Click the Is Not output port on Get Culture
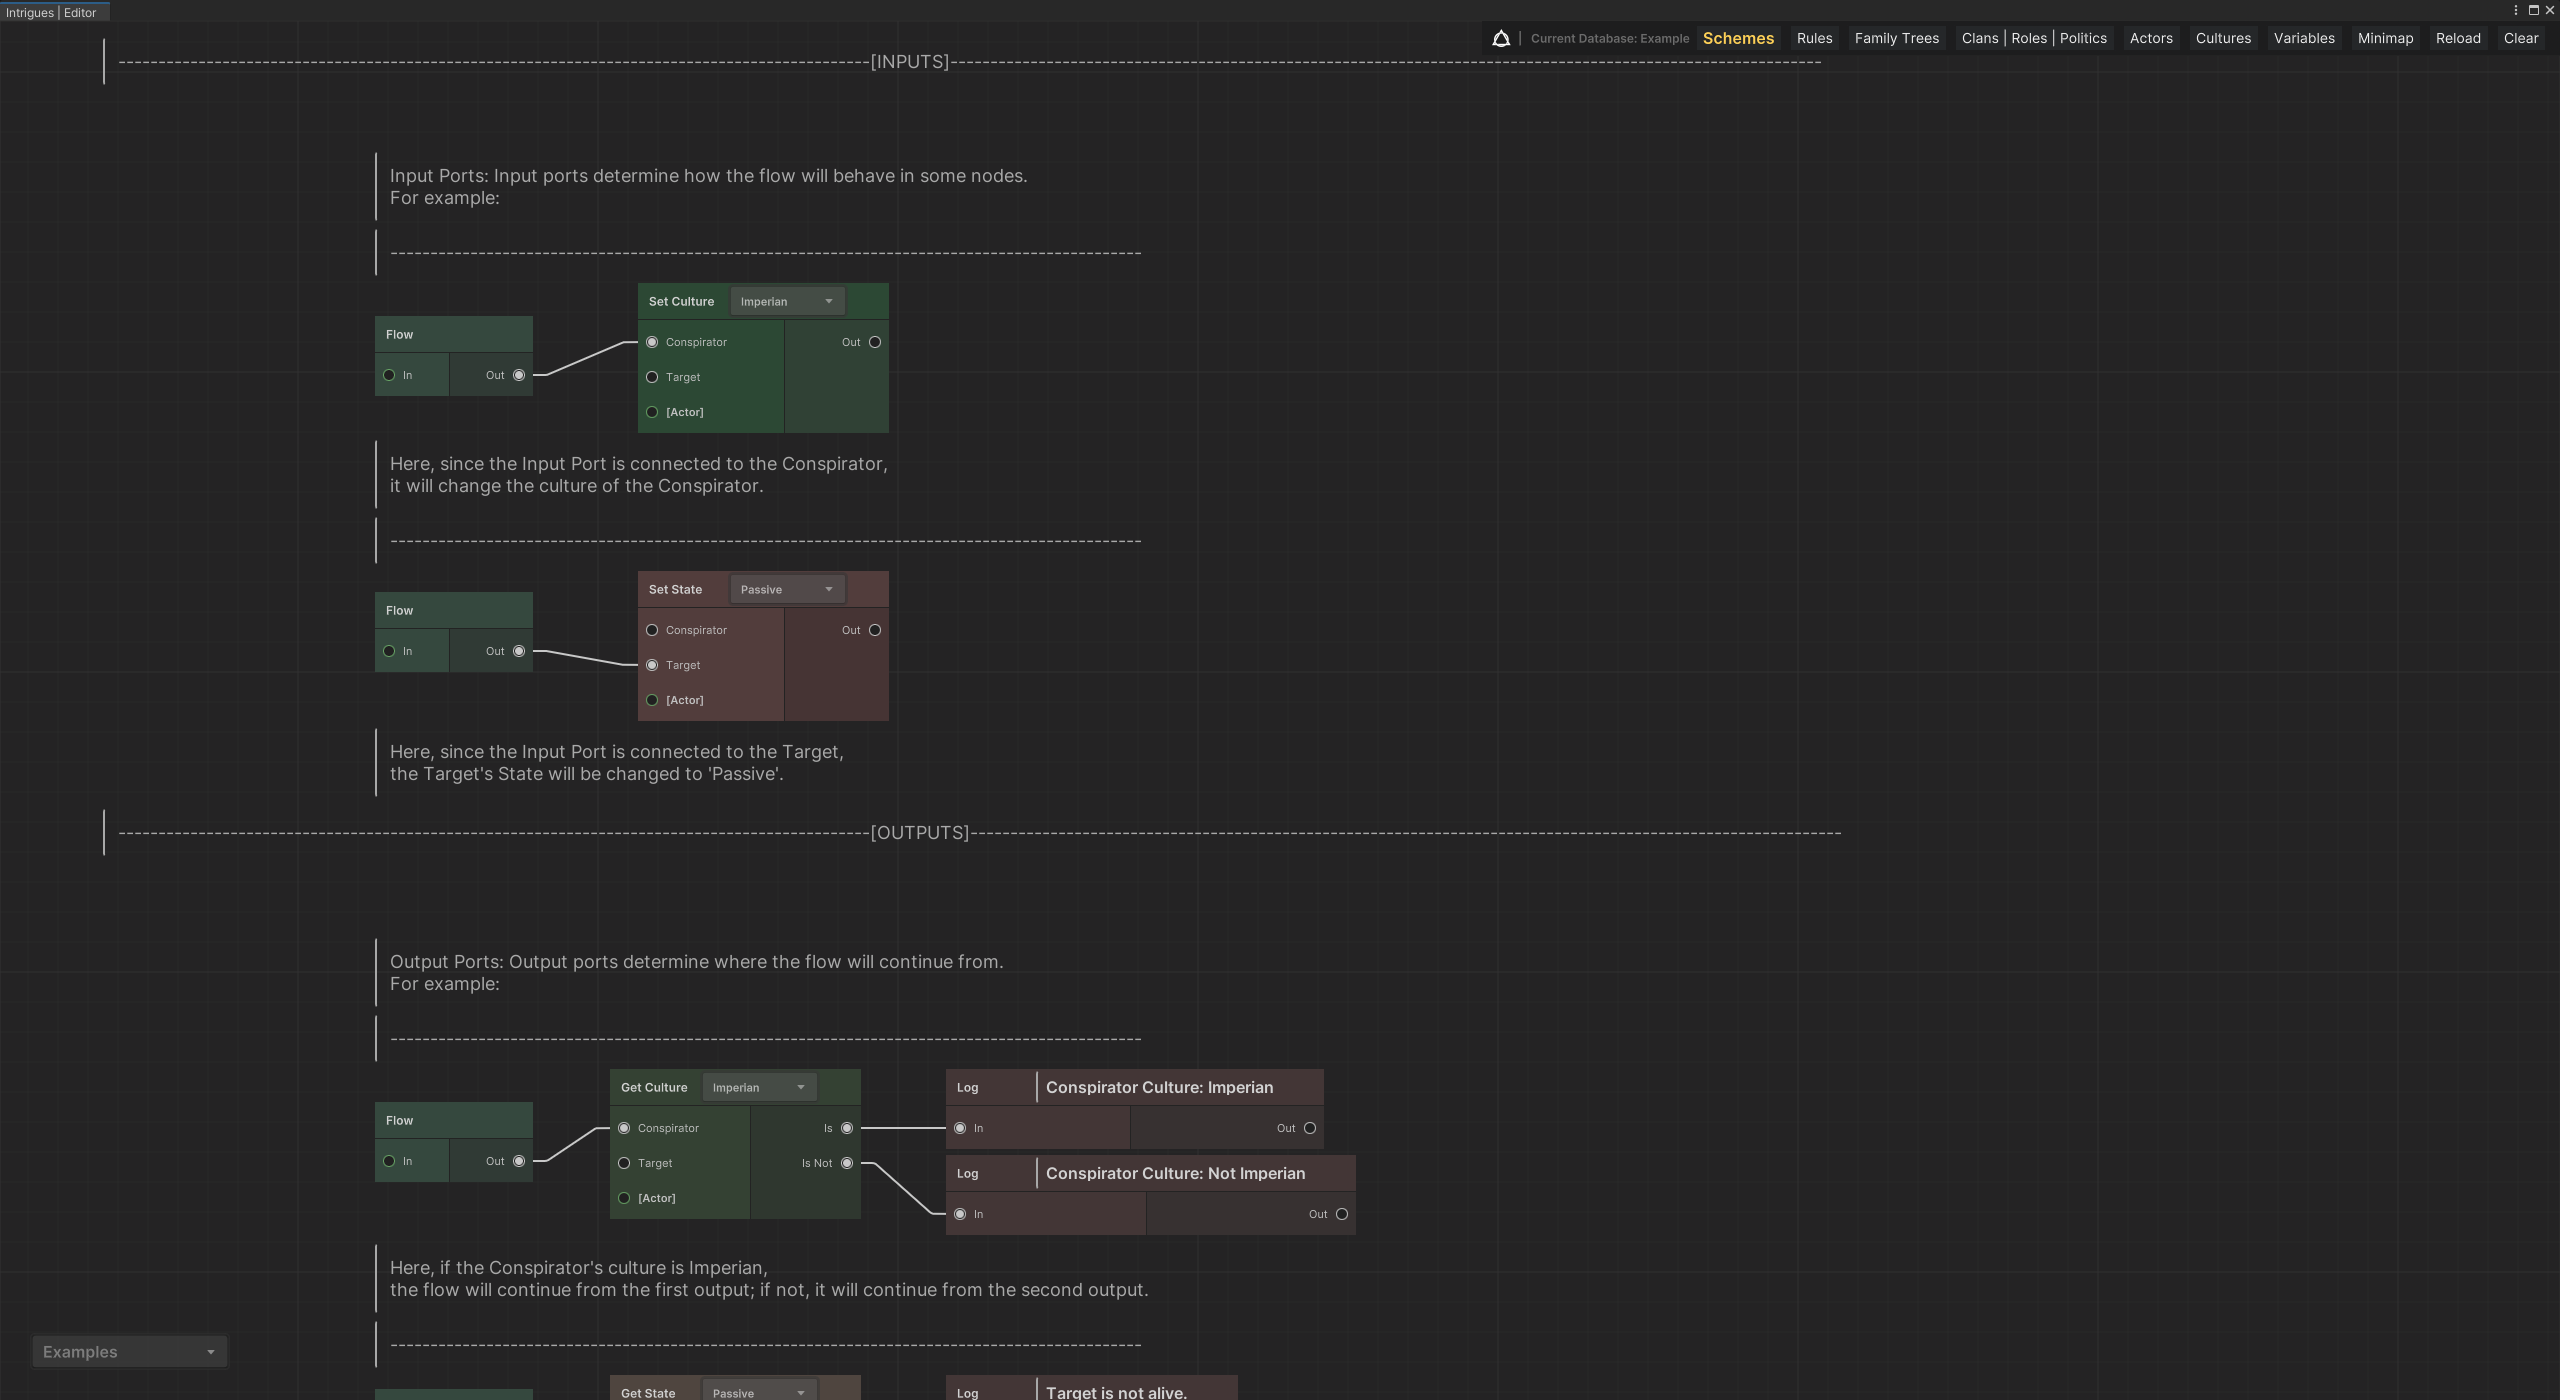This screenshot has width=2560, height=1400. pyautogui.click(x=847, y=1163)
